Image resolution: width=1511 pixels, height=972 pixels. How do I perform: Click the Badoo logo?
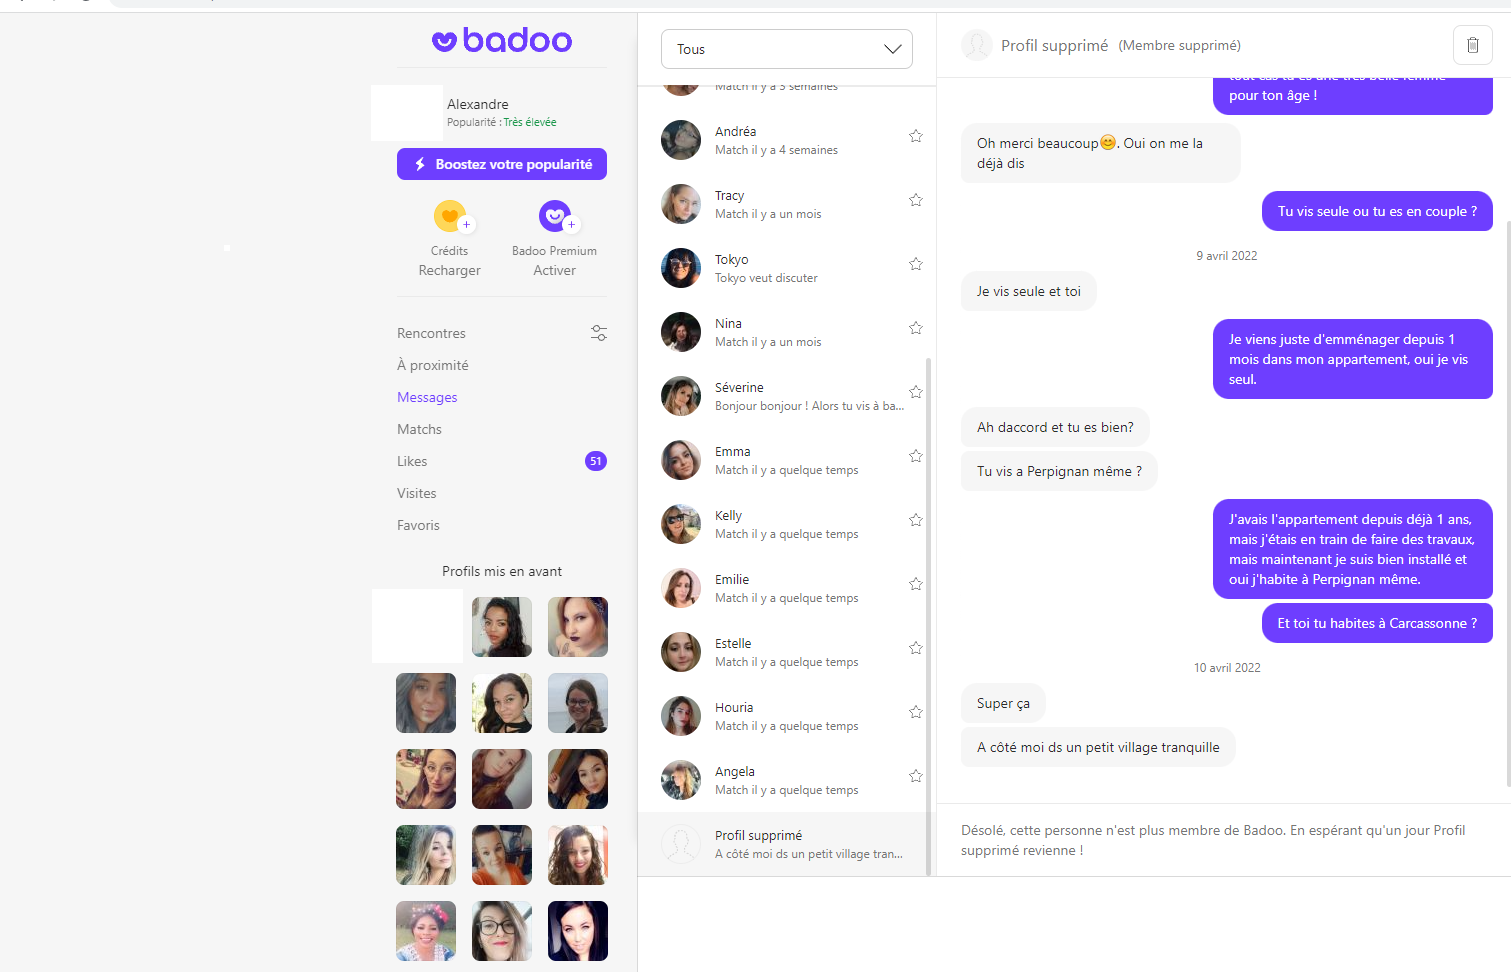(502, 40)
